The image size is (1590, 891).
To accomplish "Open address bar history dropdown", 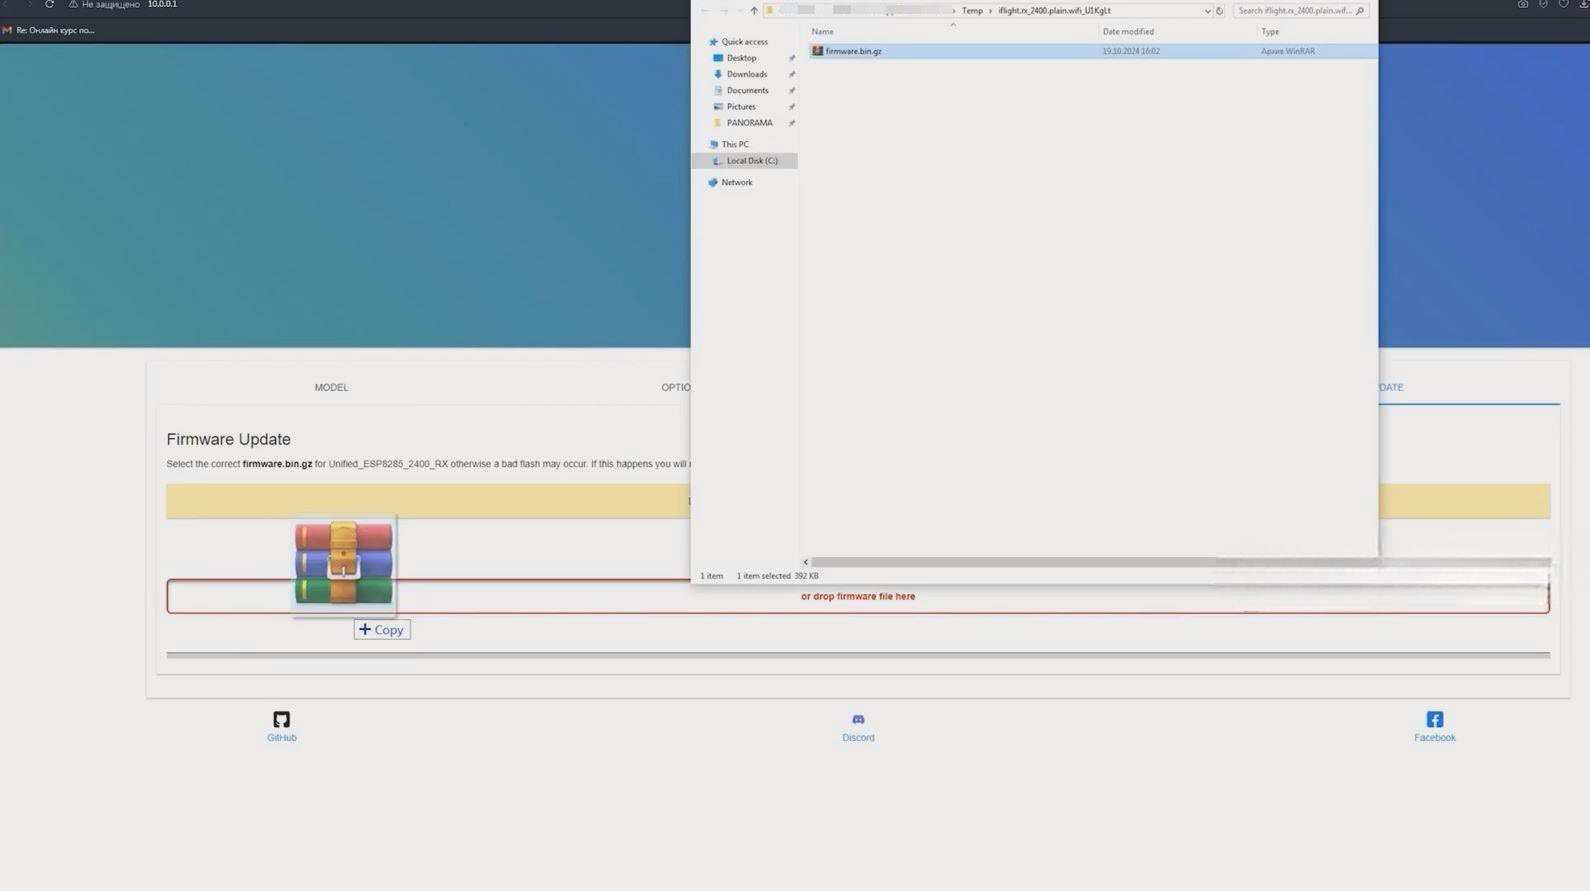I will click(1207, 11).
